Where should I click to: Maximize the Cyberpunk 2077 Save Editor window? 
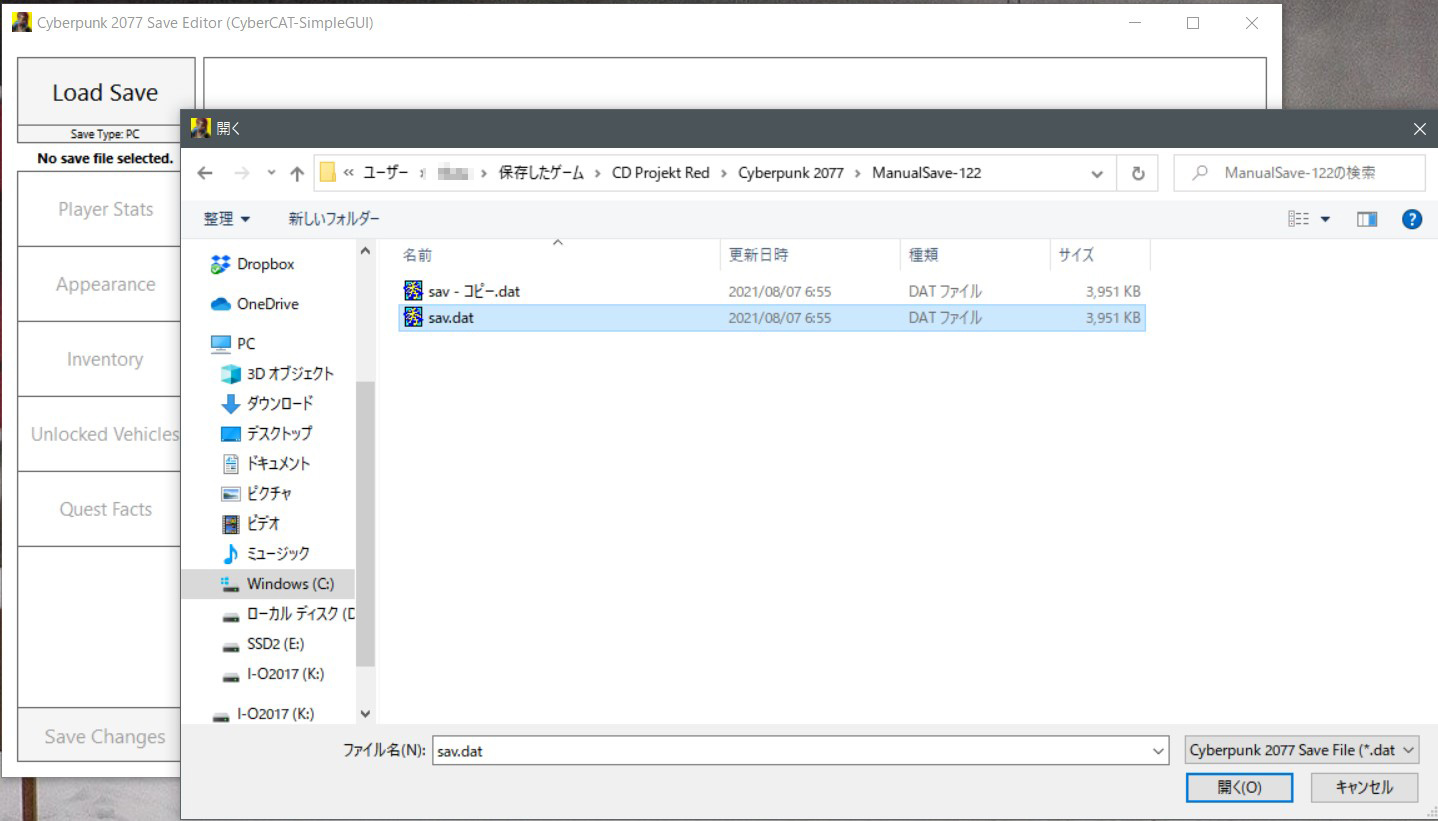1193,23
